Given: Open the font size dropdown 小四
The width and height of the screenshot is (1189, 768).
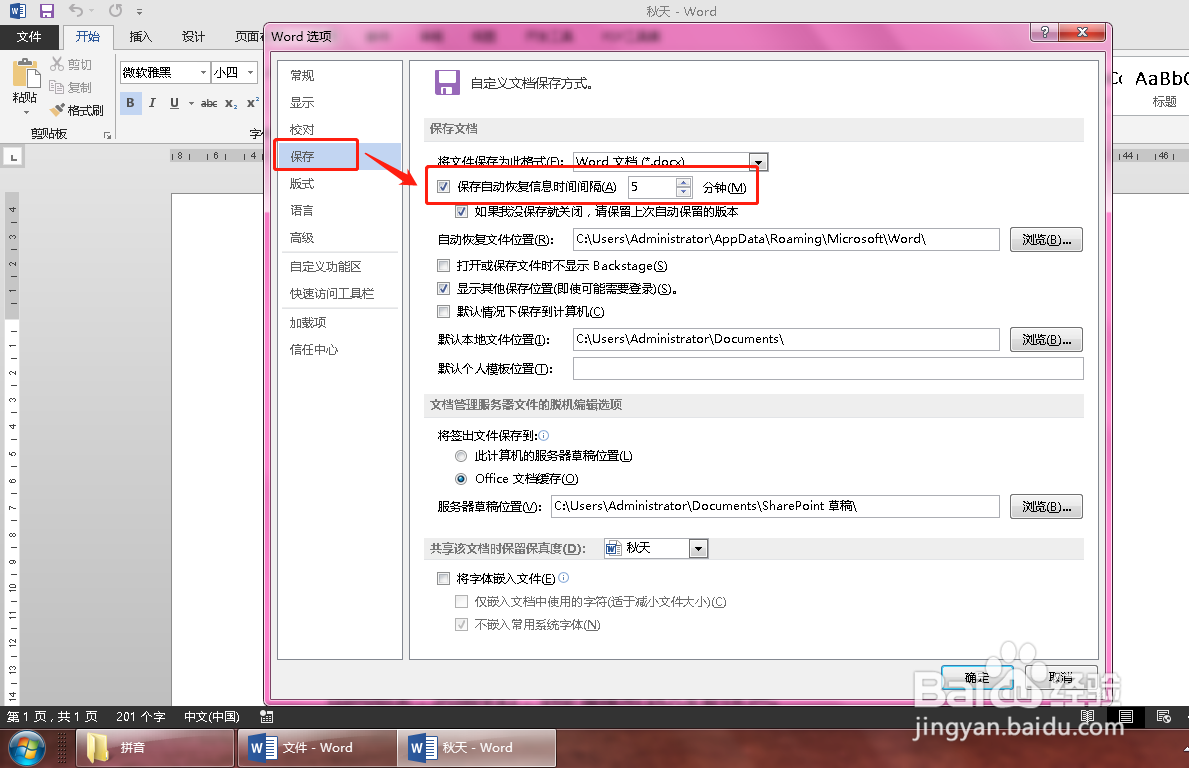Looking at the screenshot, I should (250, 72).
